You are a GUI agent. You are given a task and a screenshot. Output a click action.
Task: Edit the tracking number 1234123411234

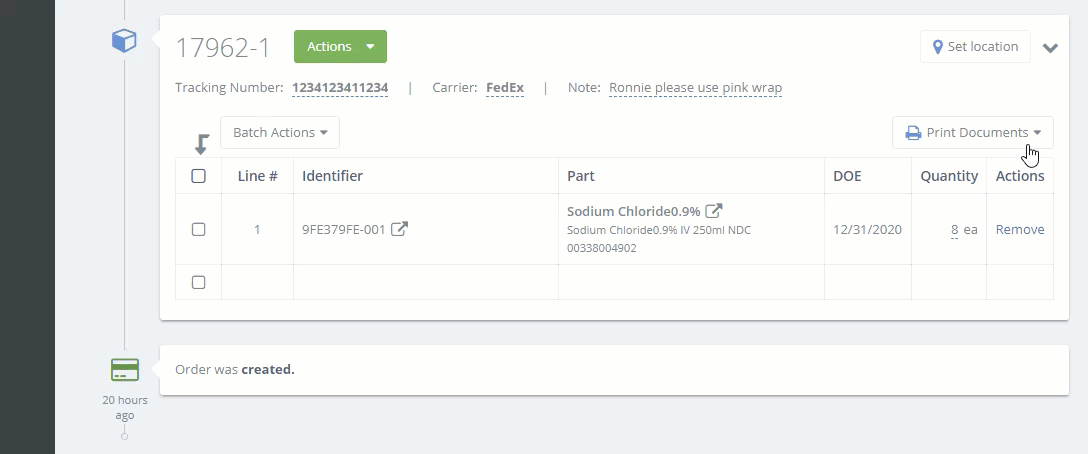coord(340,88)
